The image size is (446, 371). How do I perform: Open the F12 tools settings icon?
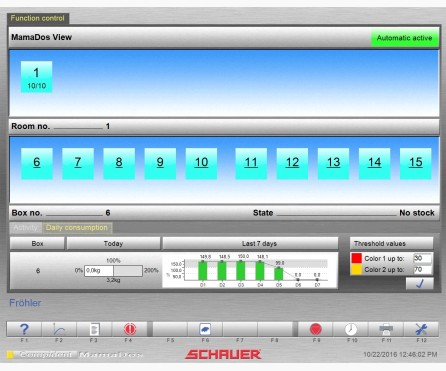coord(421,329)
